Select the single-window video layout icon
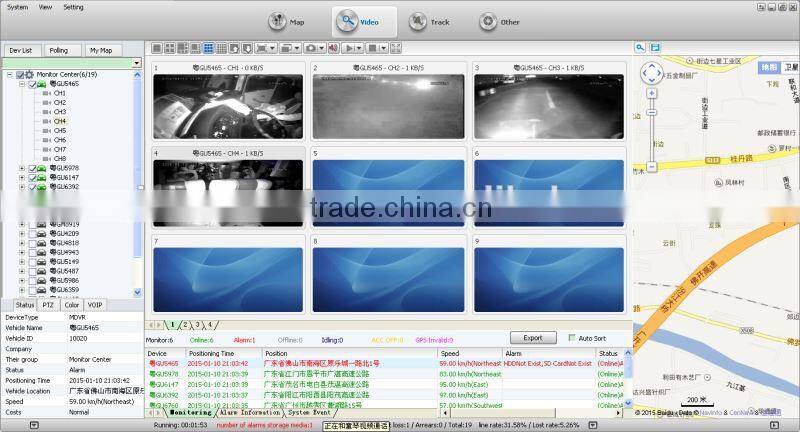This screenshot has width=800, height=432. coord(157,48)
